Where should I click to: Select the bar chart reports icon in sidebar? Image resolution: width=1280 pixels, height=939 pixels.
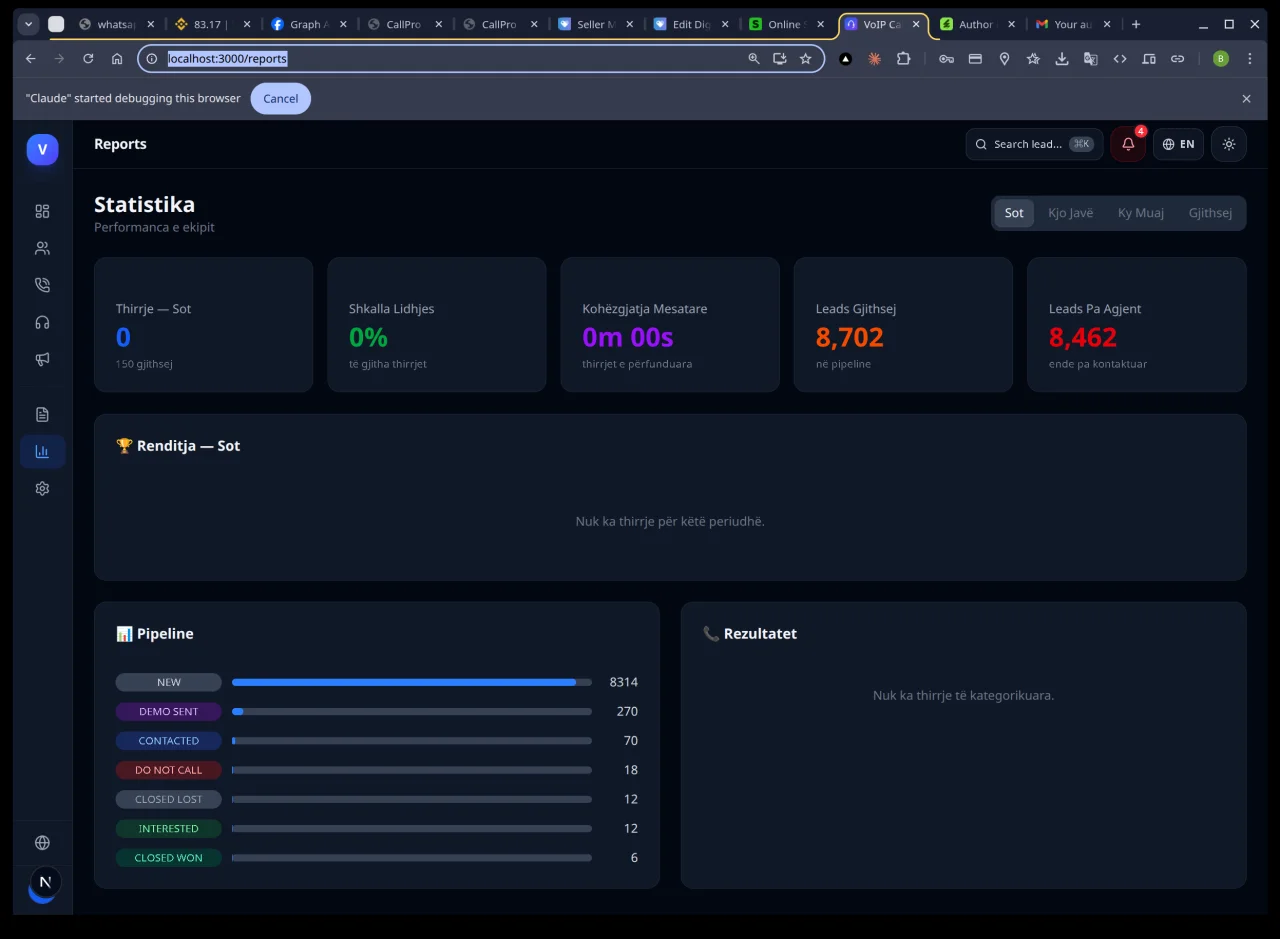point(42,451)
